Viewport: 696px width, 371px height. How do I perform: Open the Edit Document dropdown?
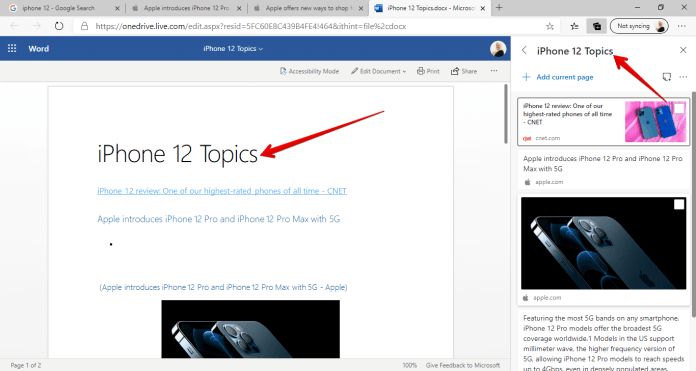pos(378,71)
